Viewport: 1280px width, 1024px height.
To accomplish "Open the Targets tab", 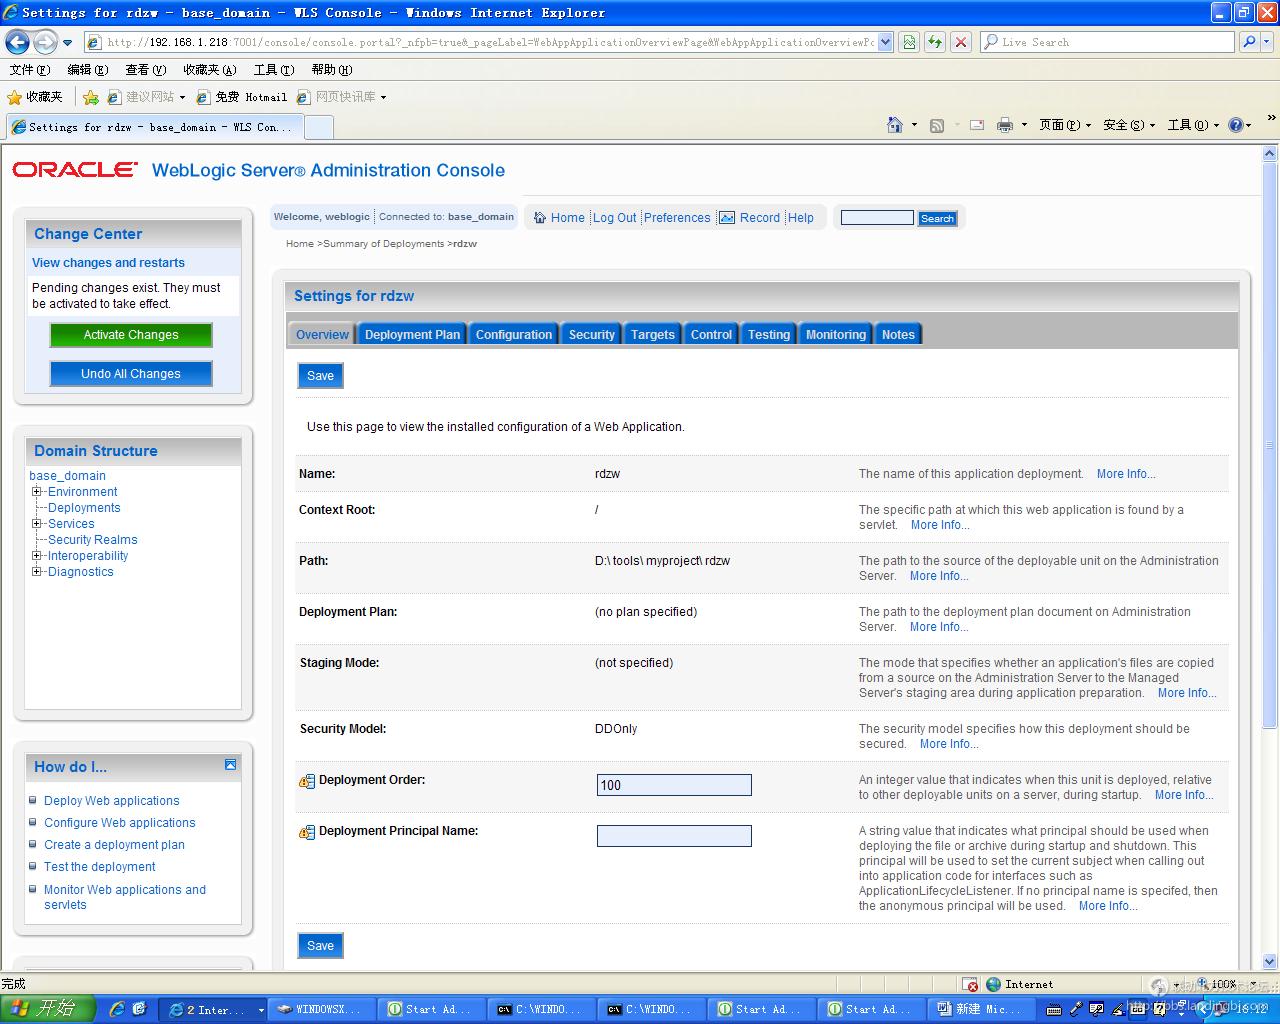I will pyautogui.click(x=652, y=335).
